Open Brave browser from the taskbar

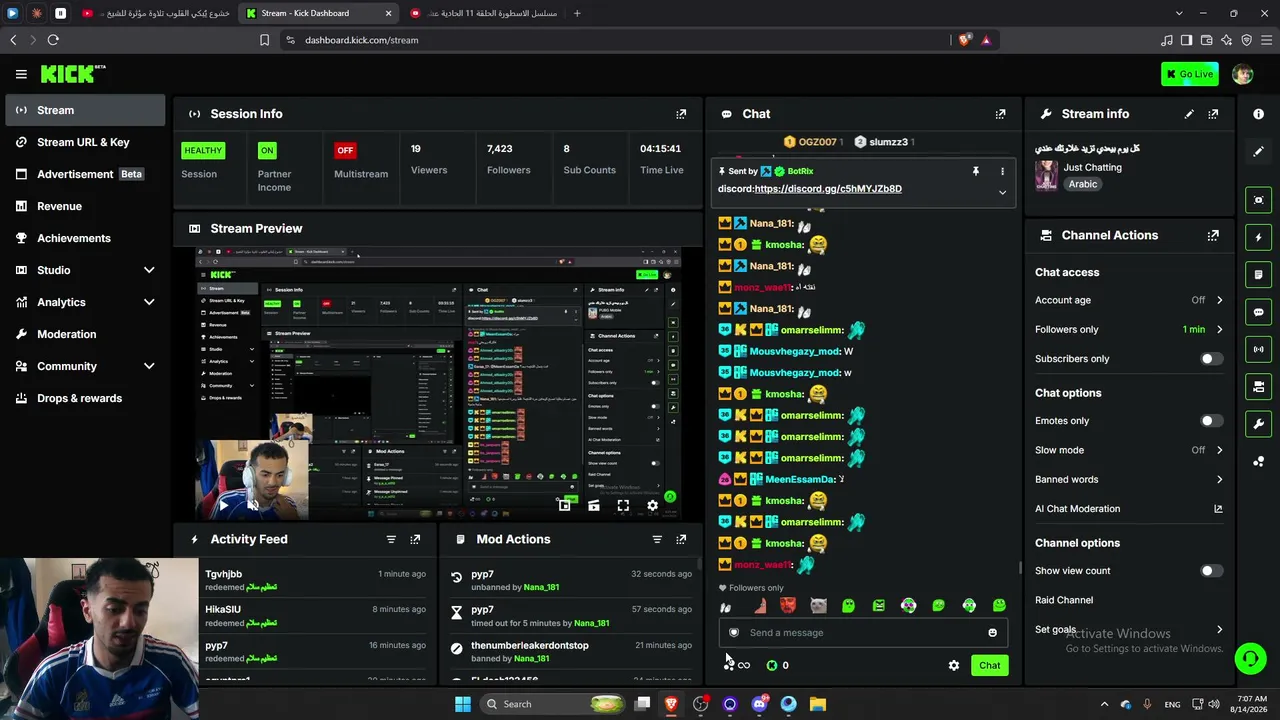pos(671,704)
